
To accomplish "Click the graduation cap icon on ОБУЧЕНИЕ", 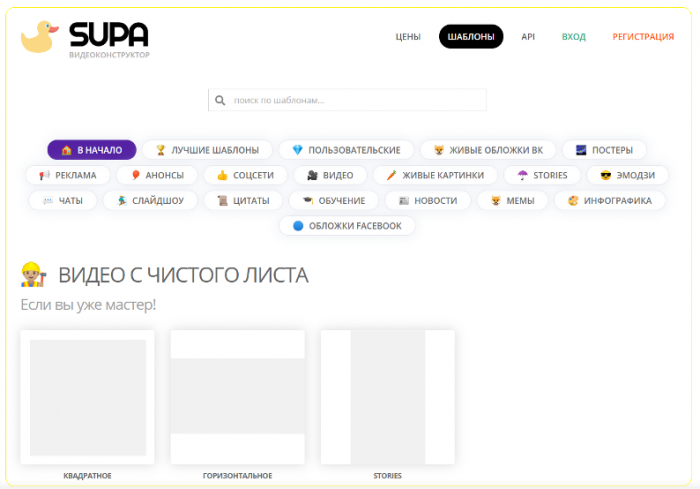I will tap(308, 201).
